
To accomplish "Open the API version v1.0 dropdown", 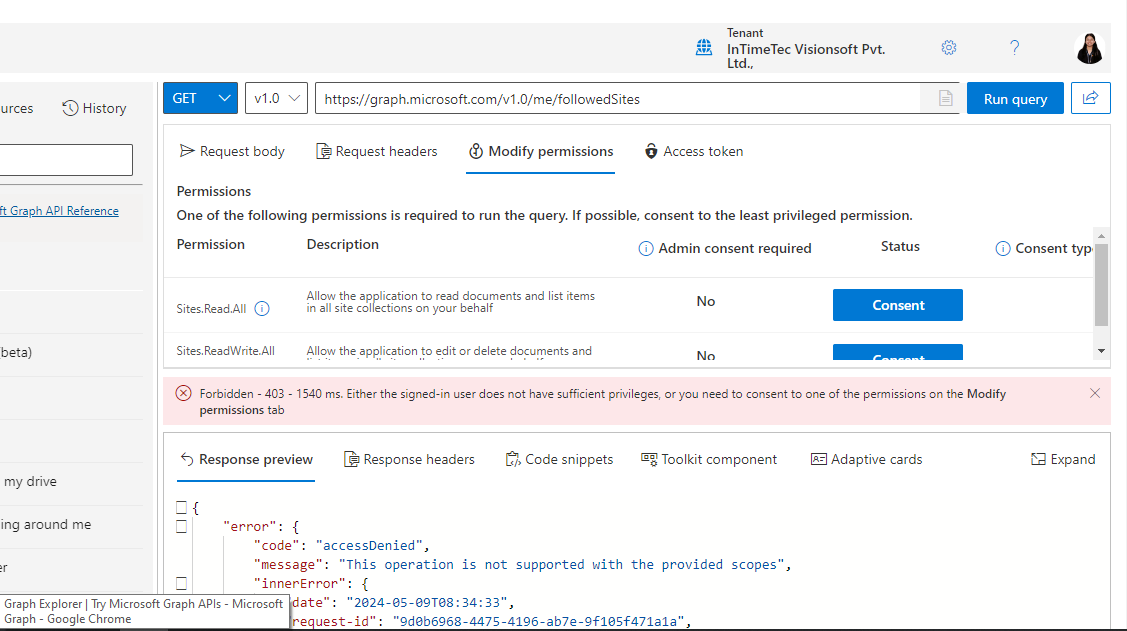I will coord(276,98).
